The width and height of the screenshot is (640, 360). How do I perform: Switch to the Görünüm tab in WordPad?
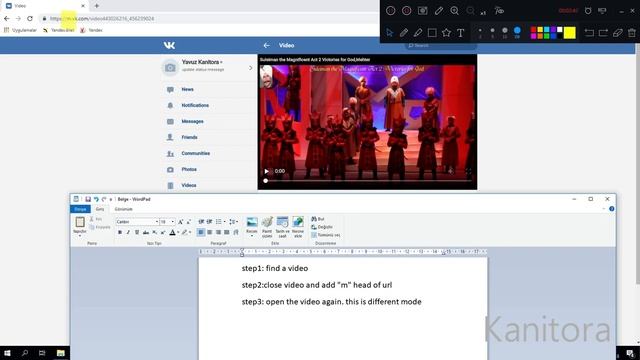click(x=124, y=209)
